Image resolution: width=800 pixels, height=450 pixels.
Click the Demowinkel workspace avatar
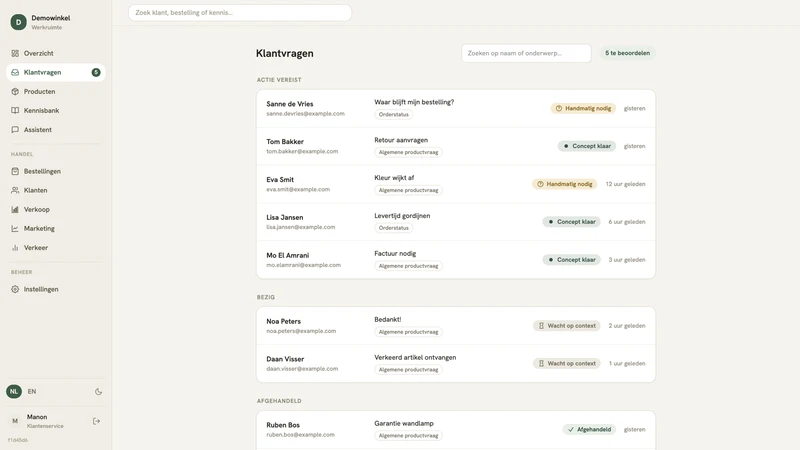18,22
